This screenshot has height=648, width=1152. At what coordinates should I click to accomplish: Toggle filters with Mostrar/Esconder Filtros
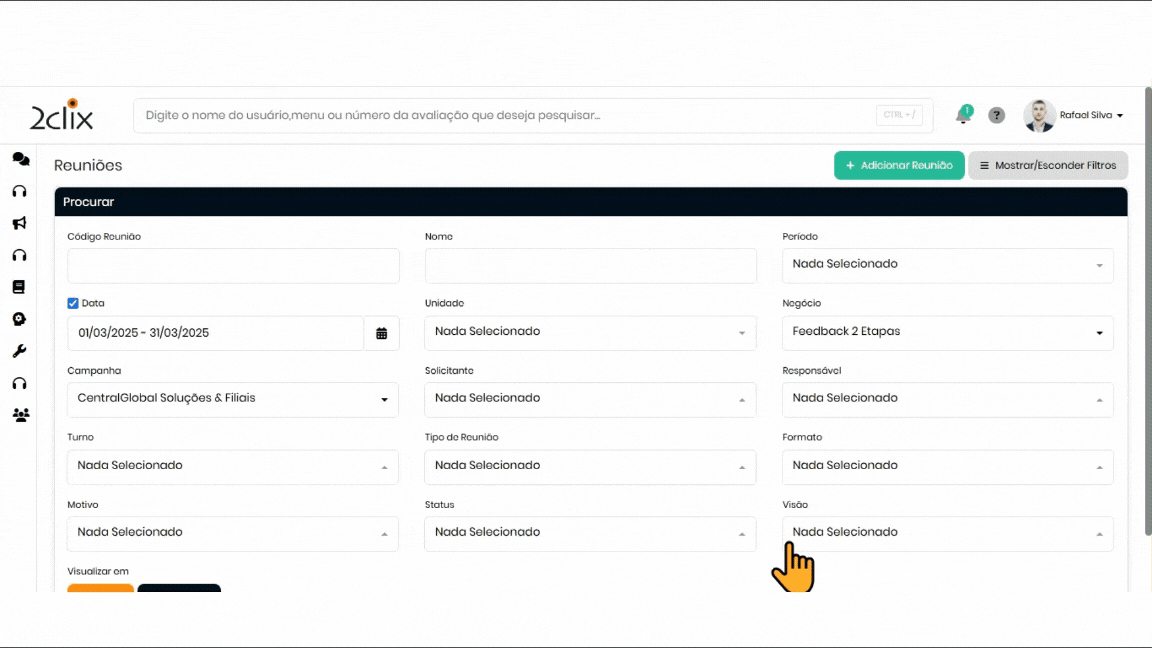point(1047,166)
